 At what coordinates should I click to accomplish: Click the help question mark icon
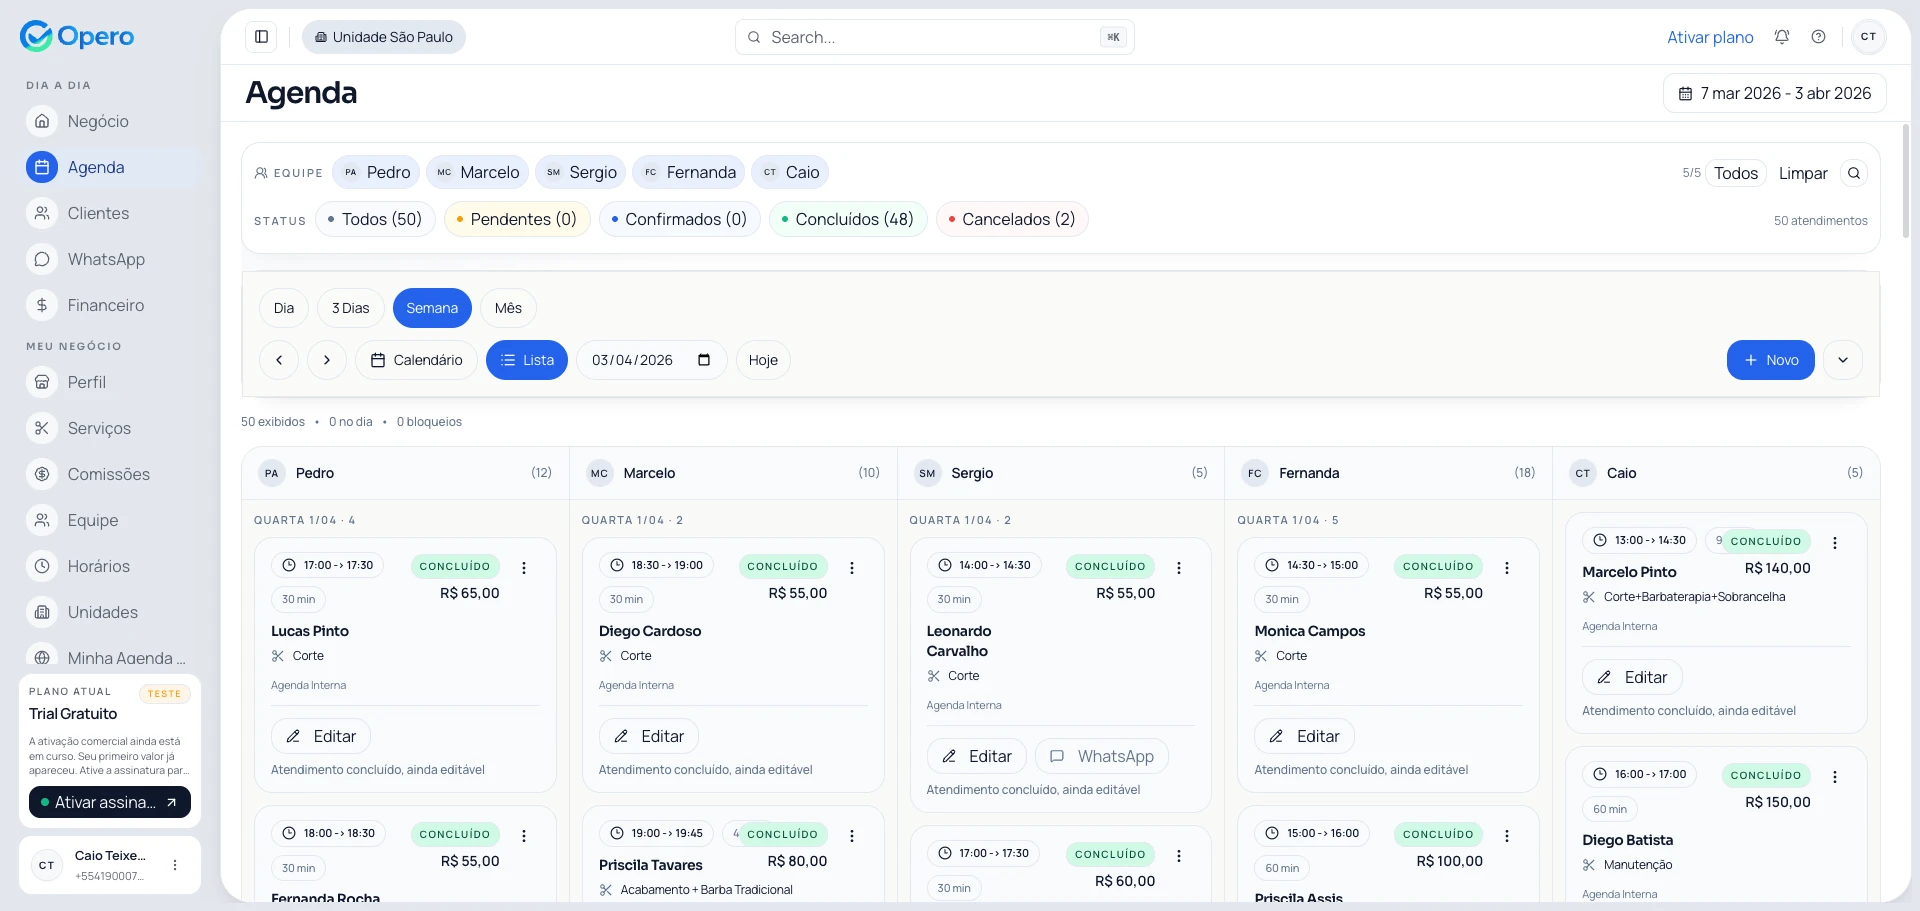point(1818,37)
